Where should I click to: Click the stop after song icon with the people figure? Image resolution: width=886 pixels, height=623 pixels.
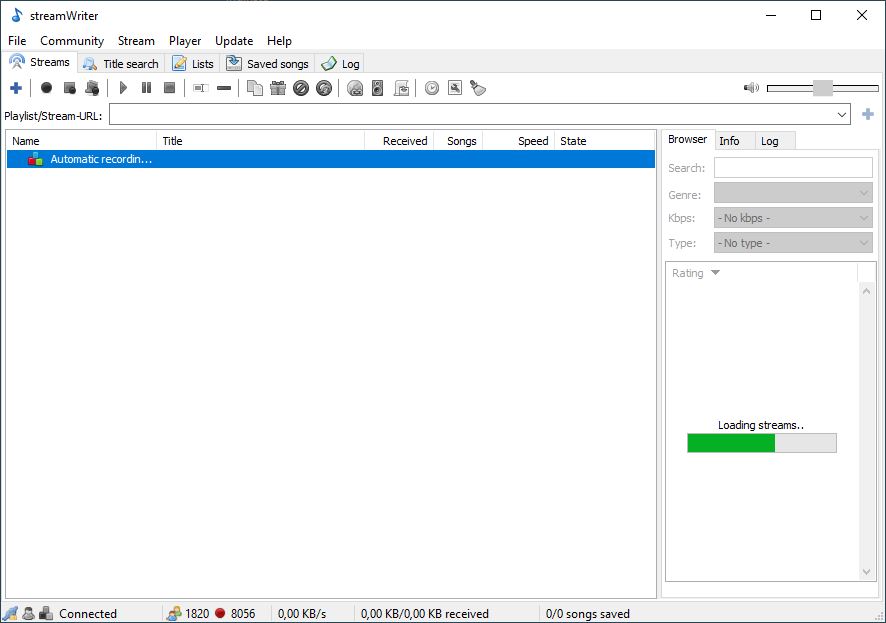92,88
